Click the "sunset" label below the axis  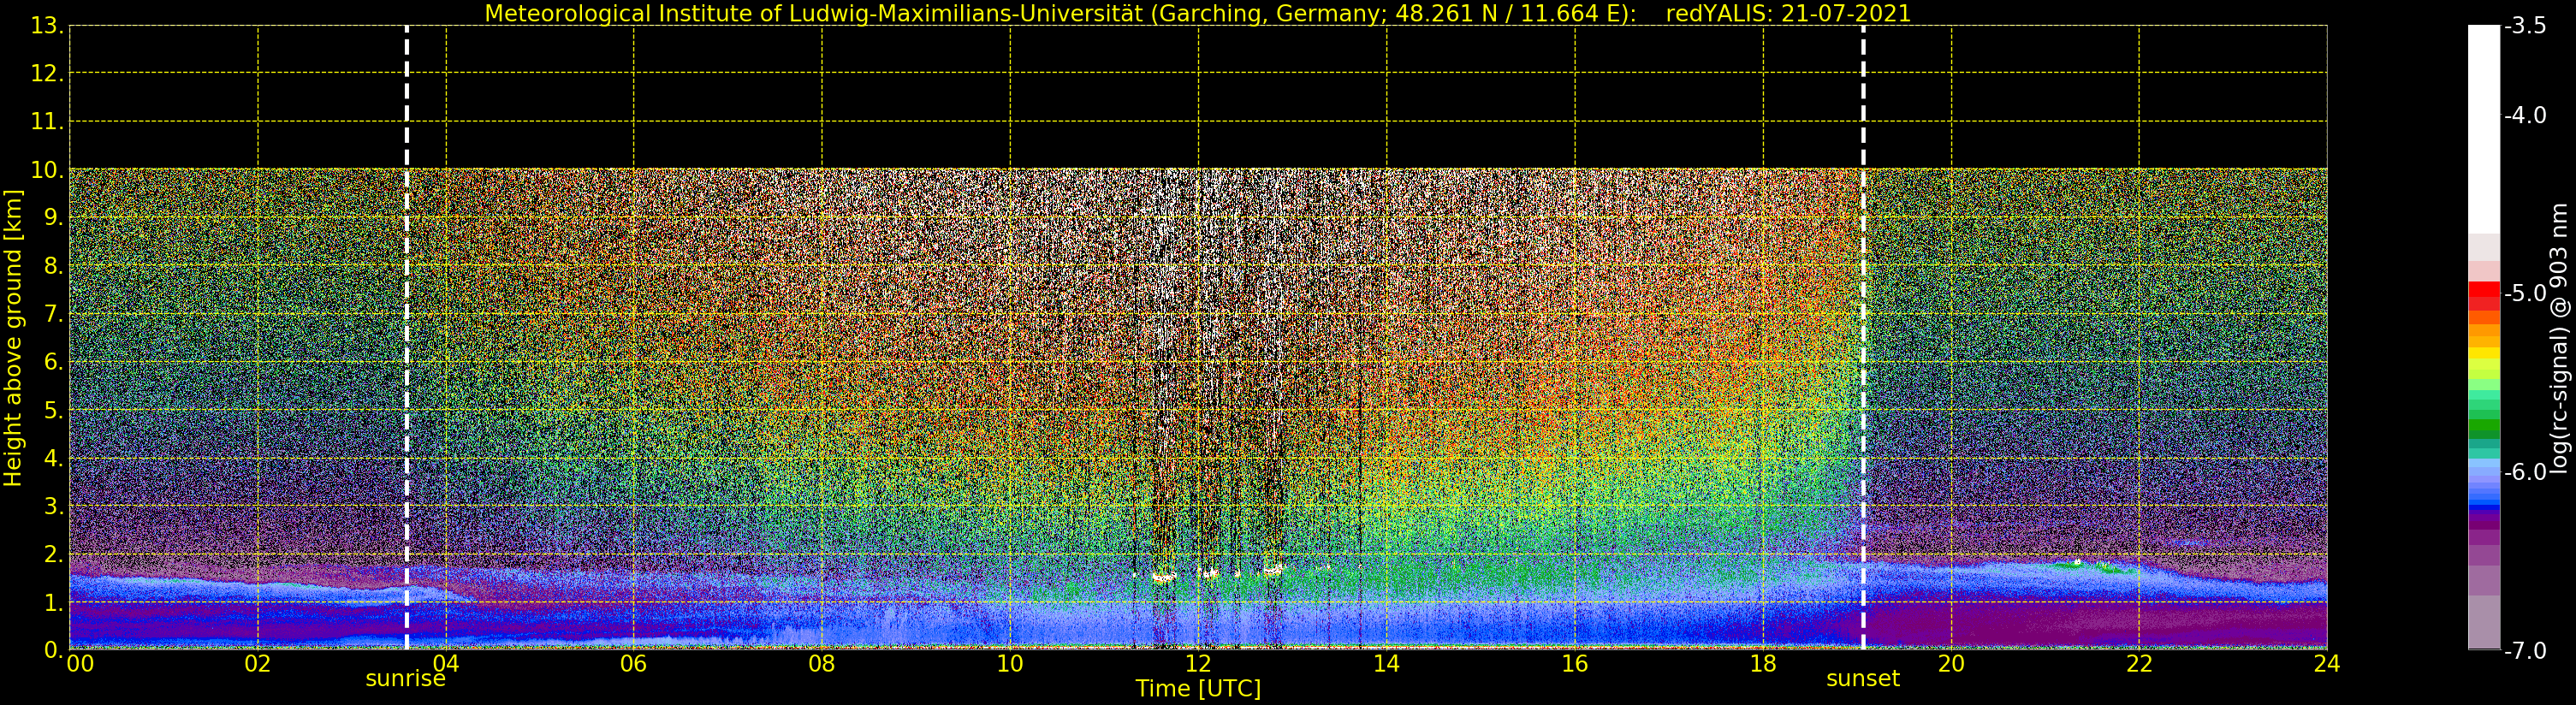click(x=1862, y=679)
